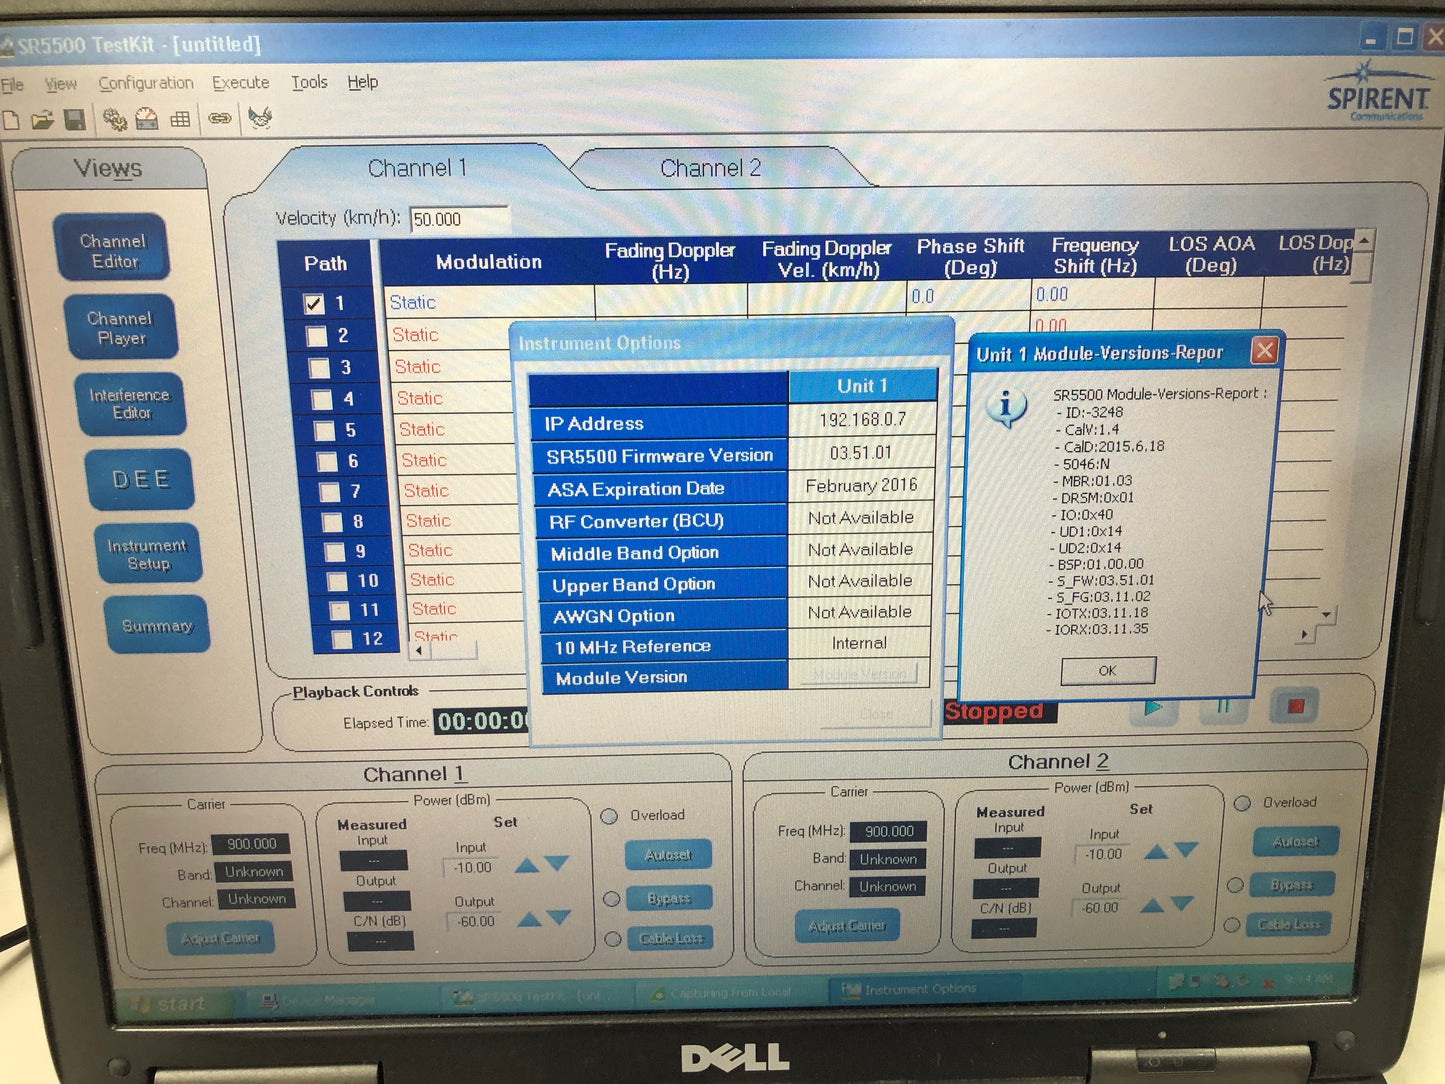
Task: Click the new file toolbar icon
Action: 11,121
